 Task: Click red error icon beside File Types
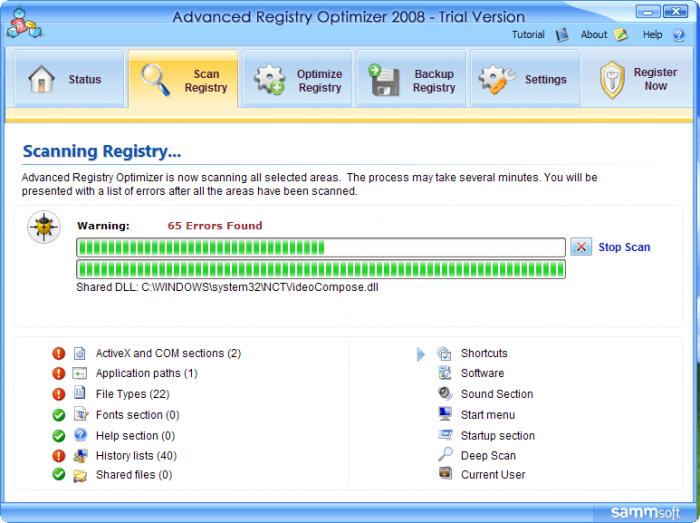point(58,394)
